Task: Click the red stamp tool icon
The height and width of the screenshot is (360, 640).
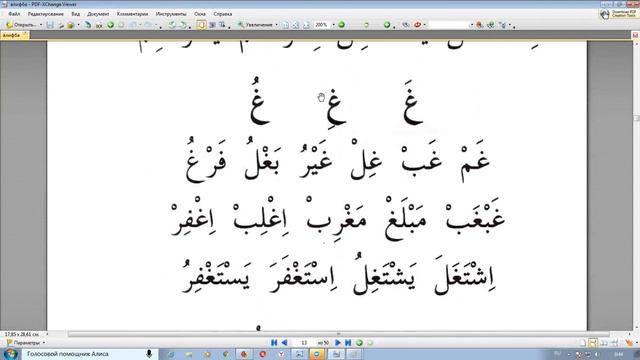Action: tap(418, 25)
